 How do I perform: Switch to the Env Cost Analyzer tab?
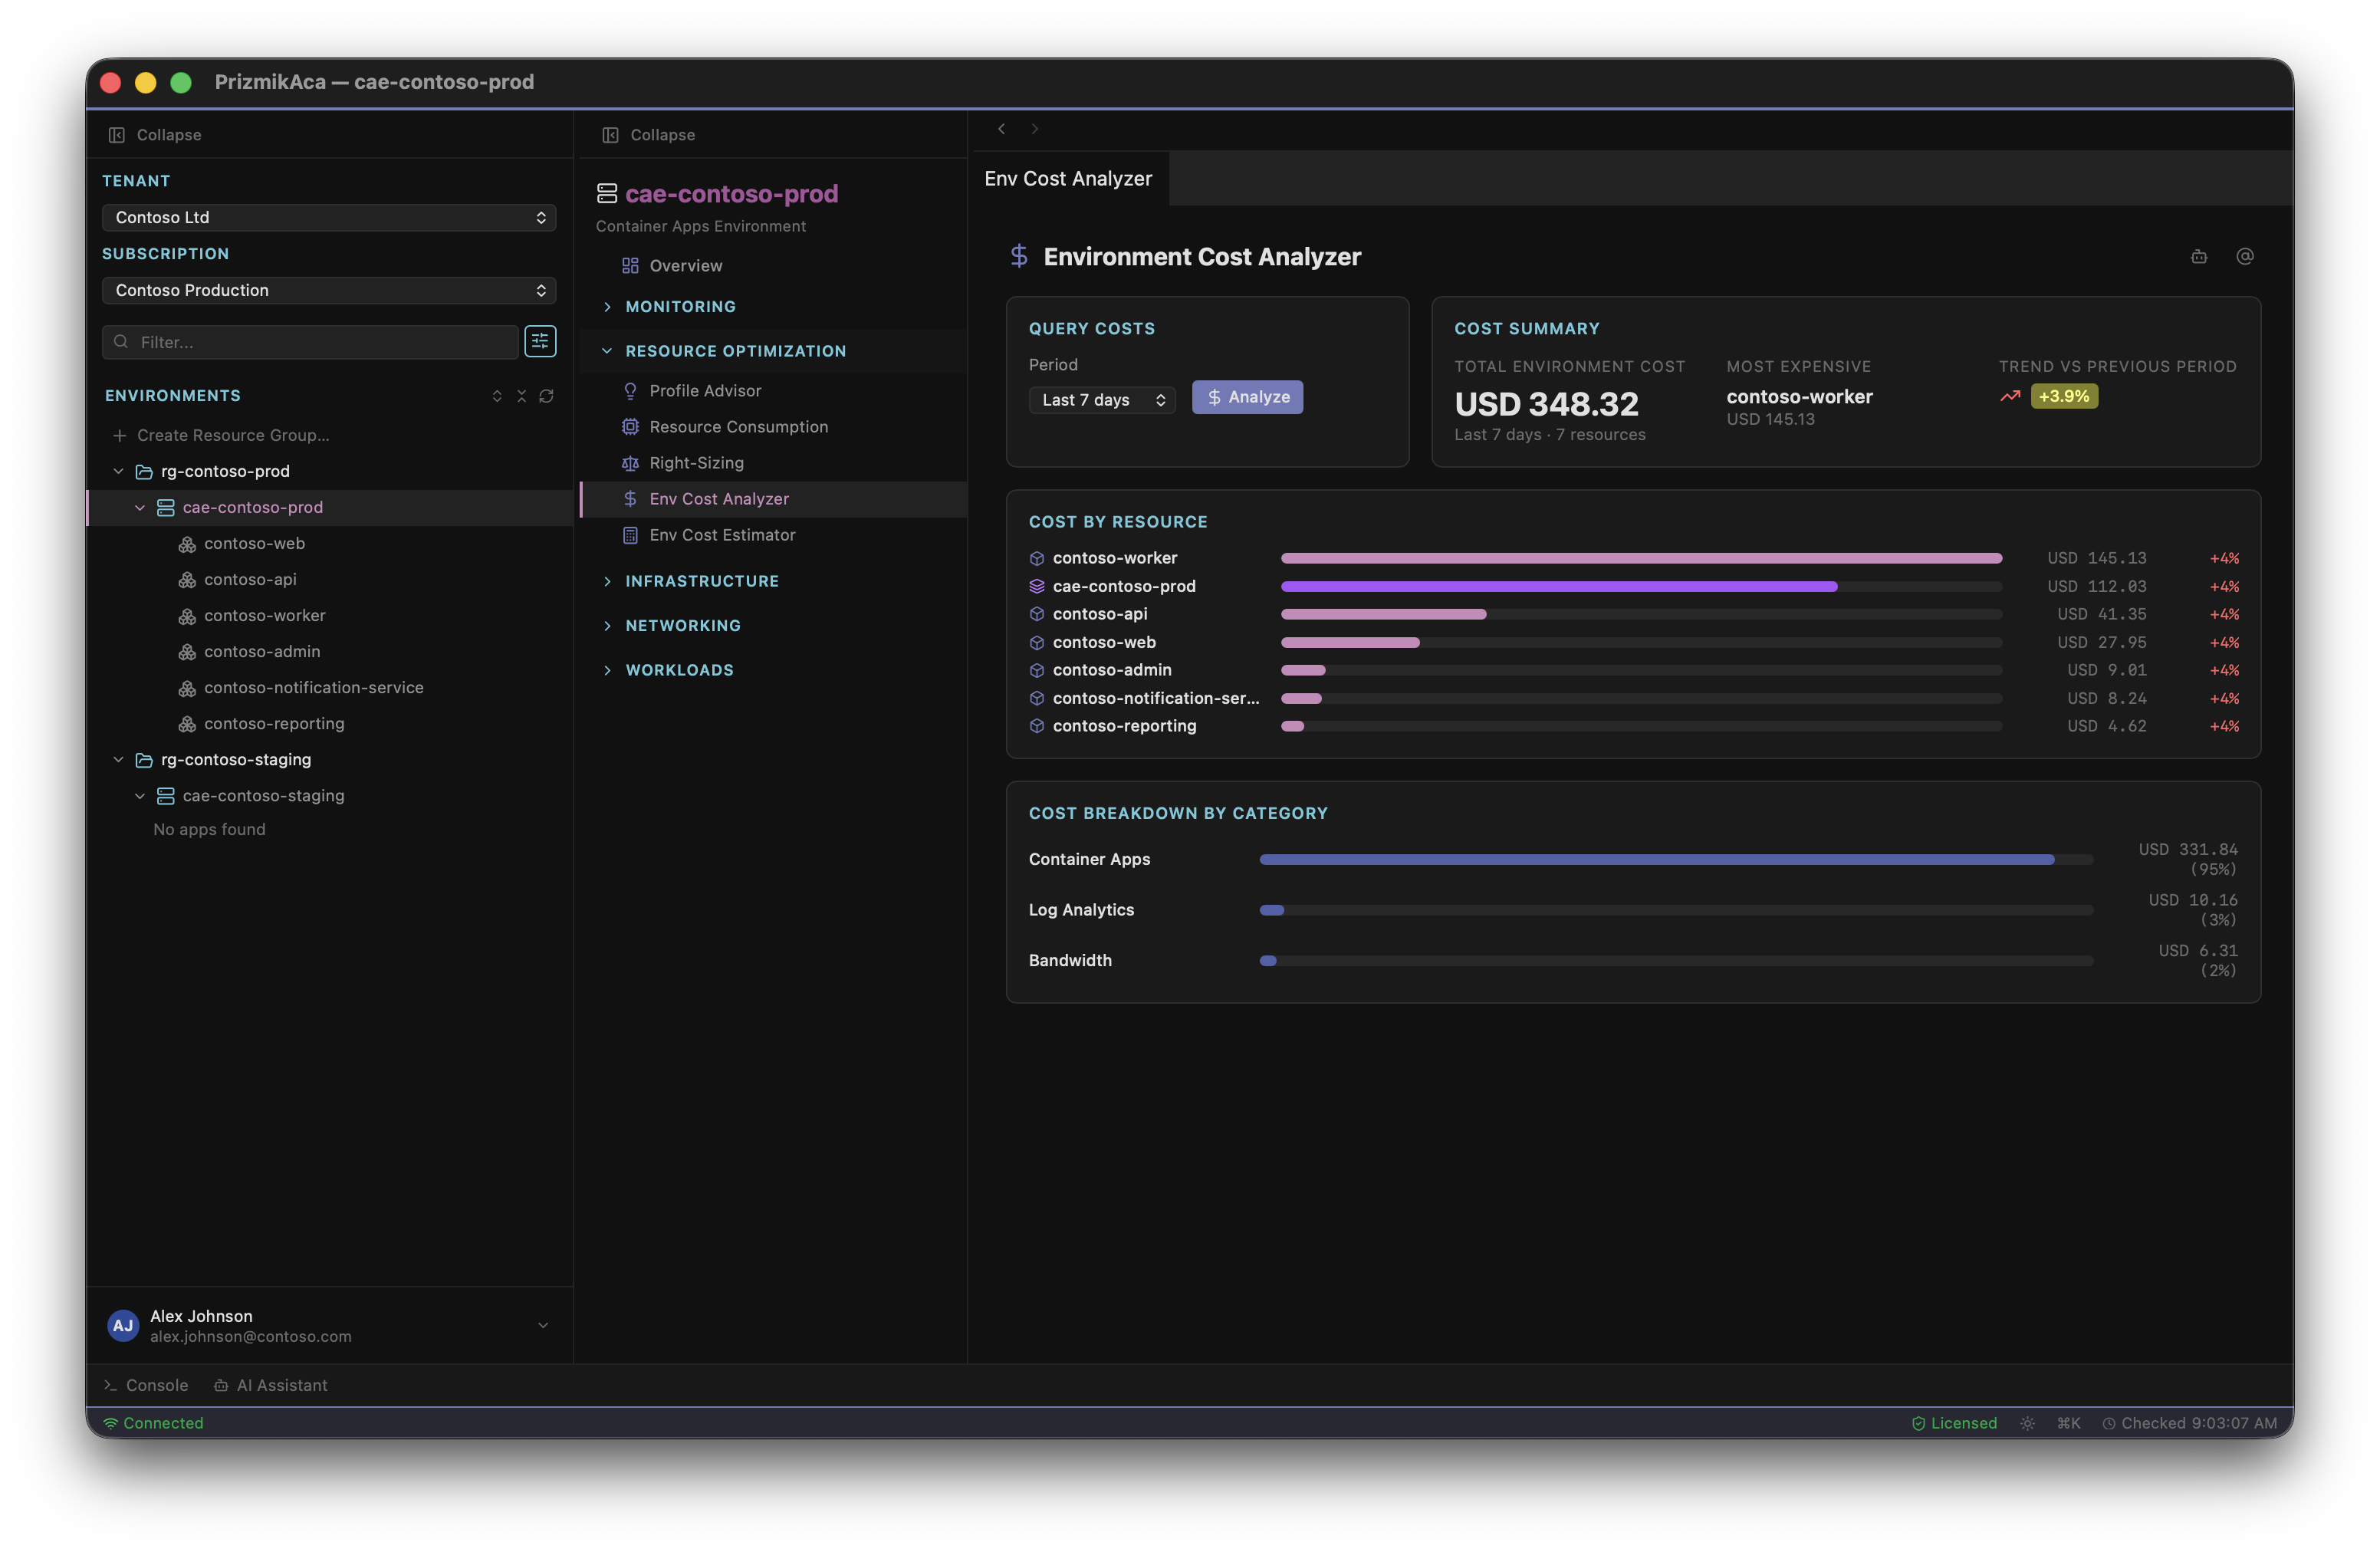click(x=1068, y=178)
